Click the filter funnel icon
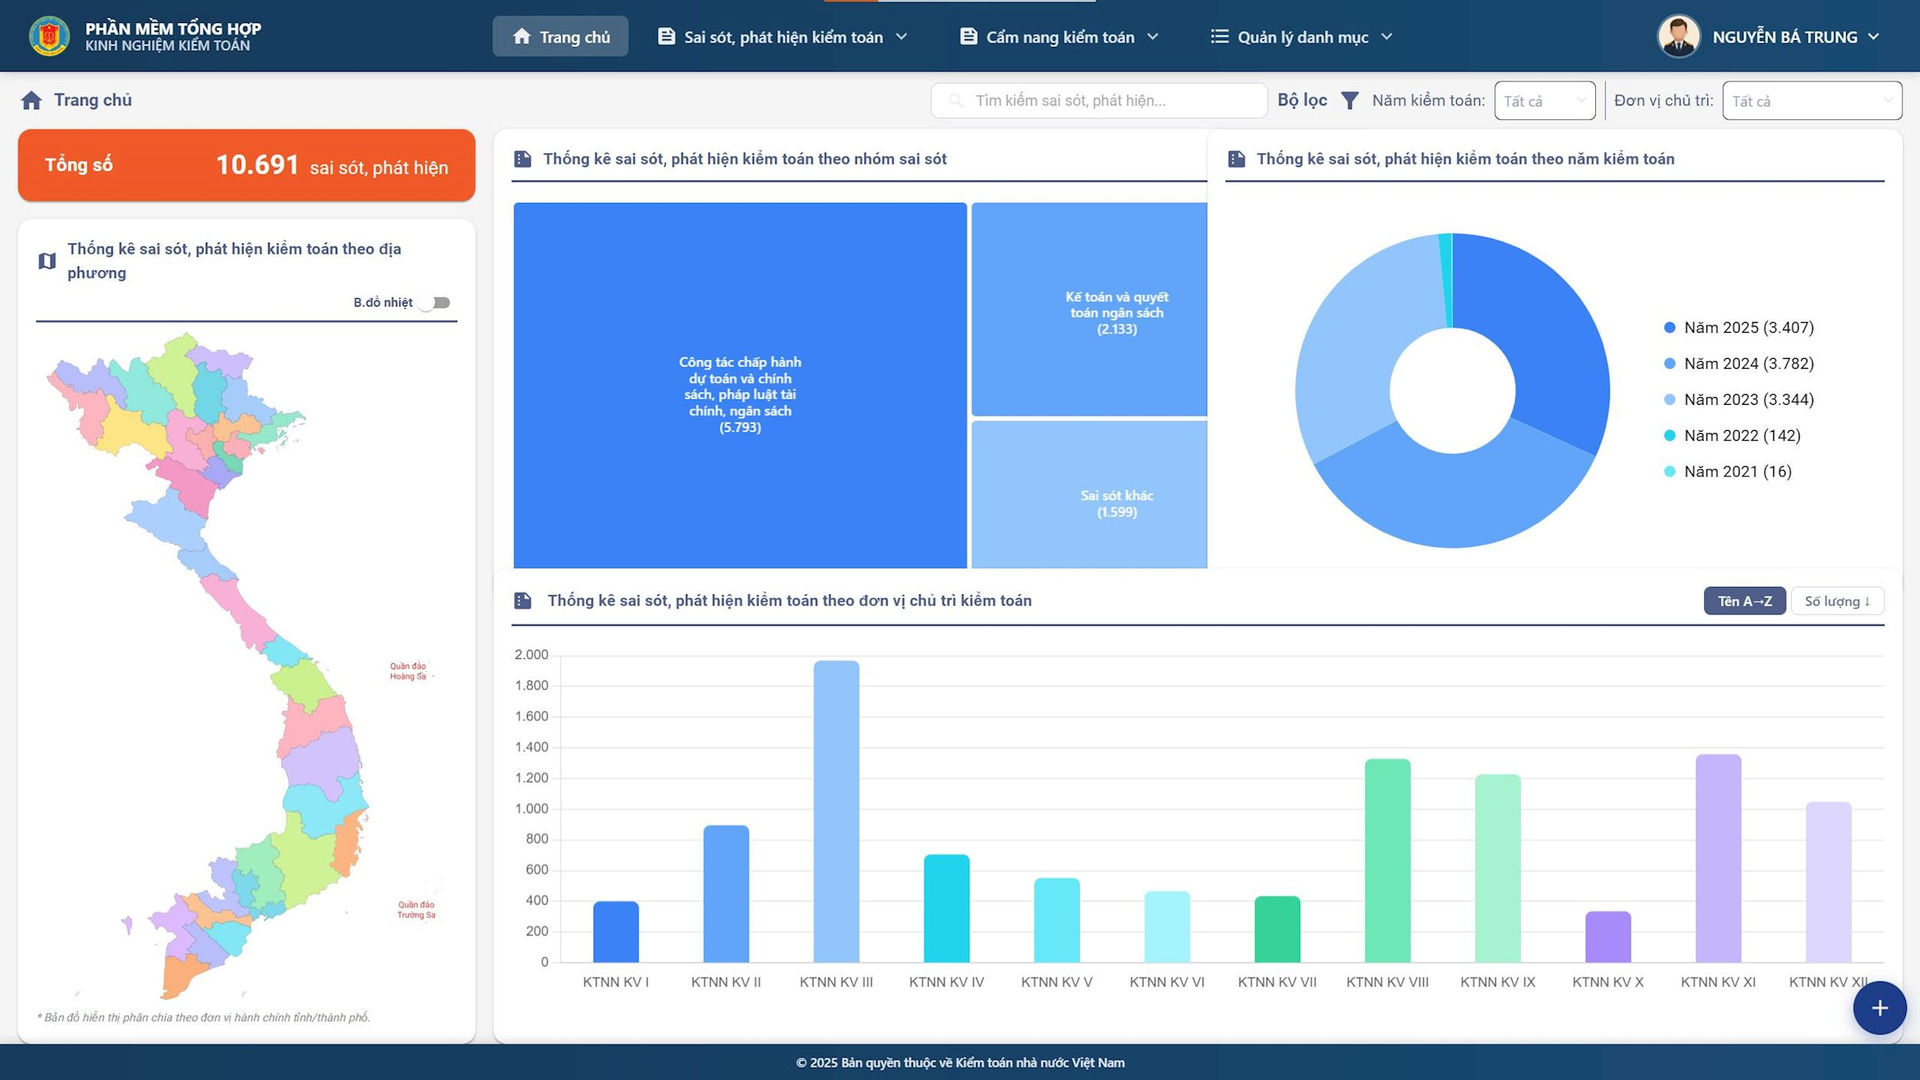 tap(1349, 100)
